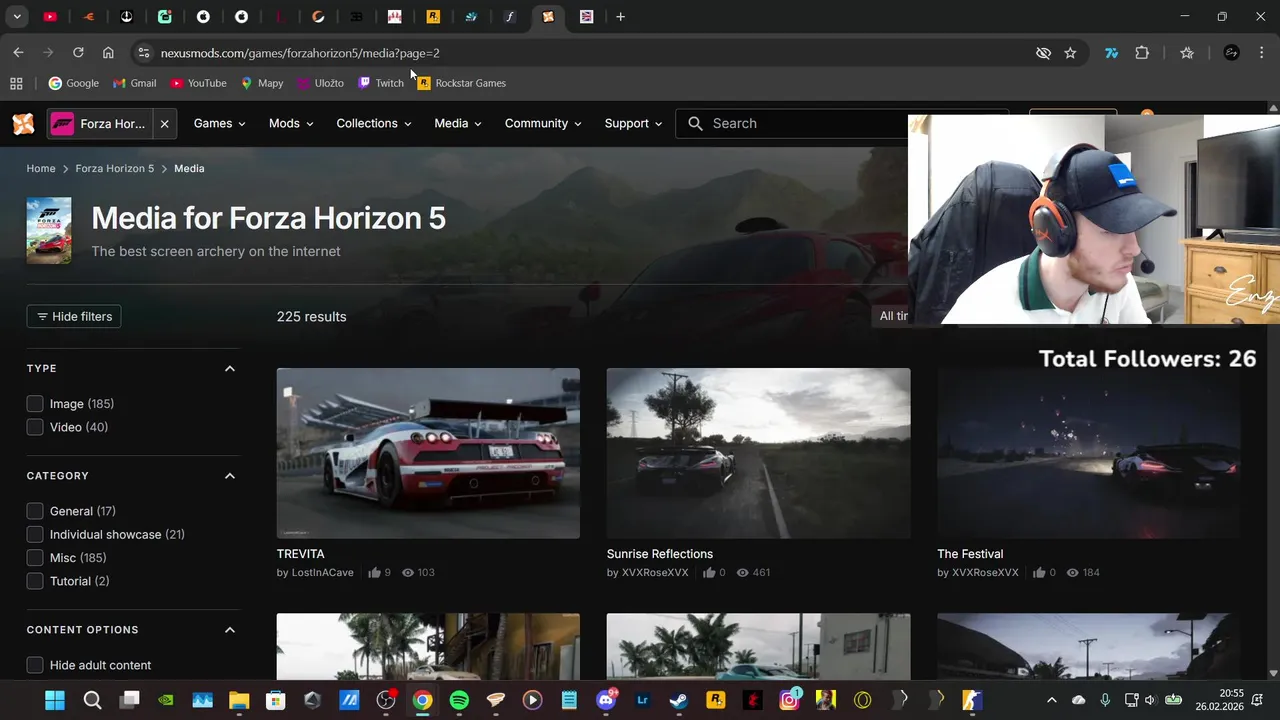Open The Festival title link

click(970, 554)
